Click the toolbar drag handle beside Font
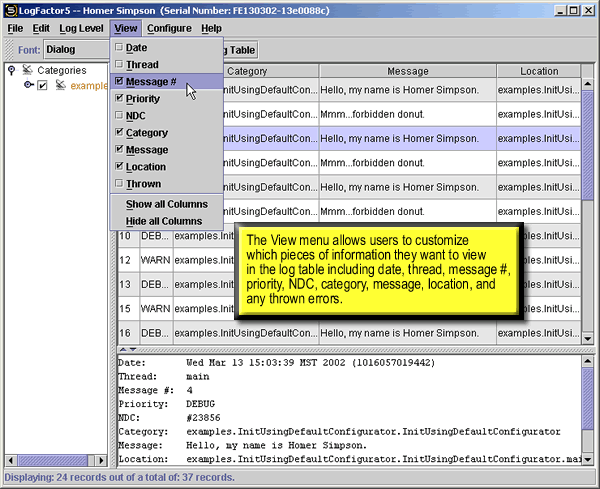This screenshot has width=600, height=489. coord(9,48)
